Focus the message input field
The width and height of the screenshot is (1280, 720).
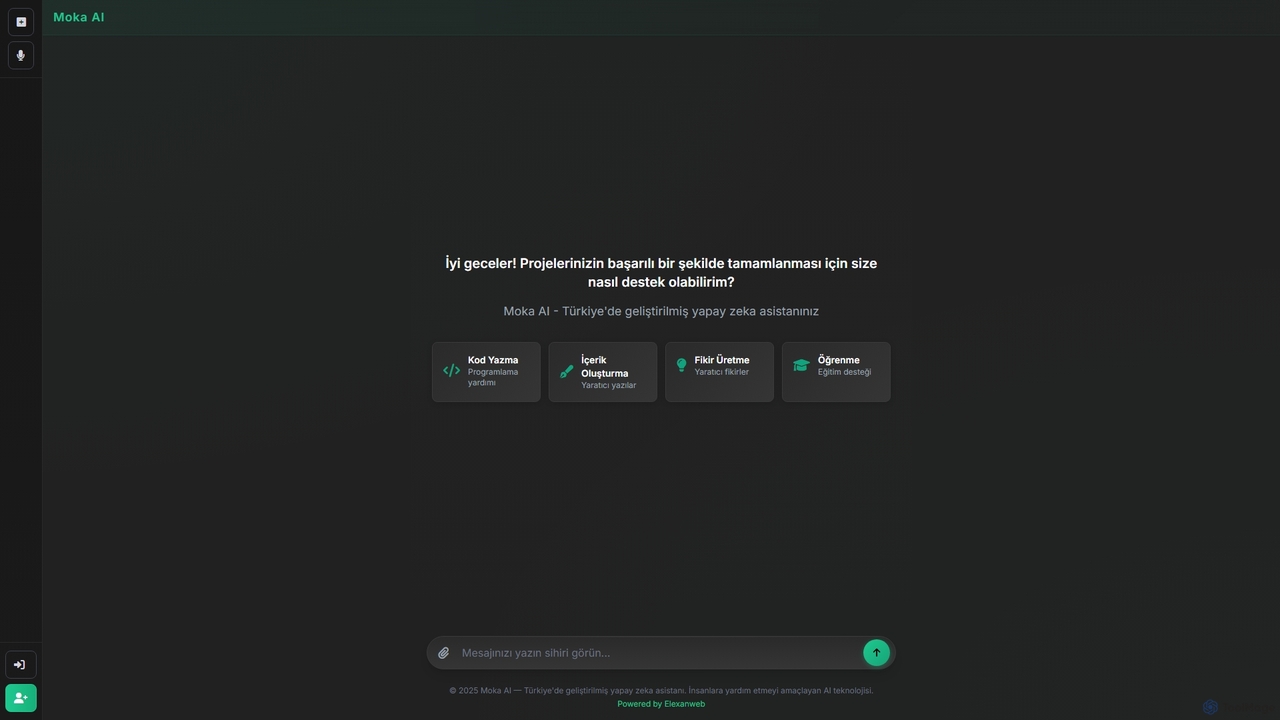(657, 653)
